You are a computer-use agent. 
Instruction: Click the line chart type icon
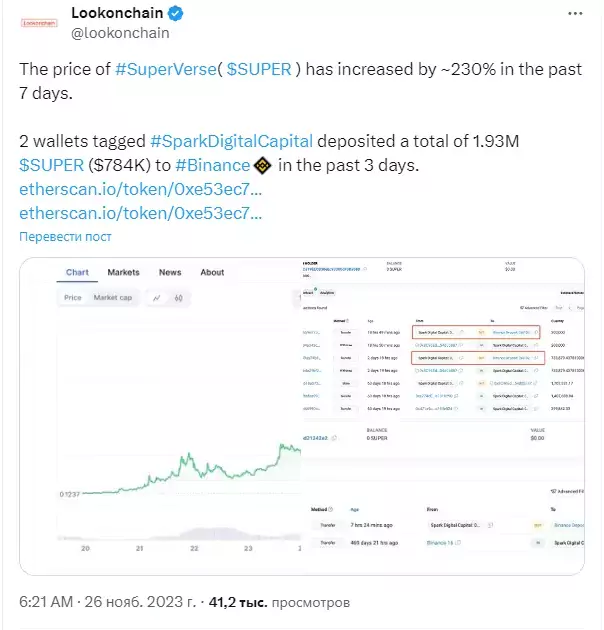click(157, 298)
